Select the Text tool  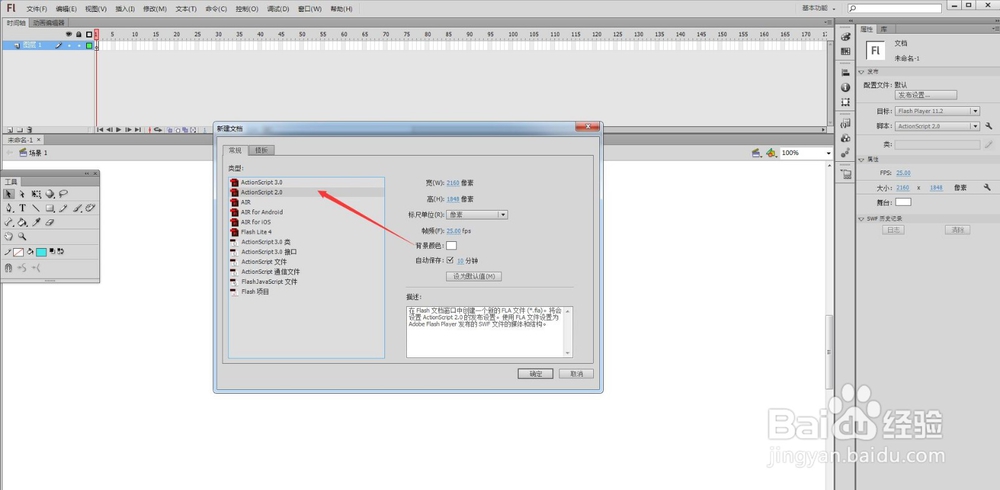22,208
